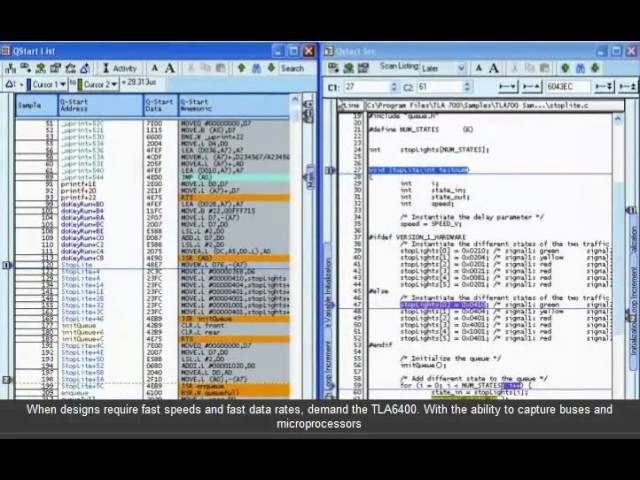This screenshot has height=480, width=640.
Task: Click the Q-Start Data column header
Action: click(x=161, y=105)
